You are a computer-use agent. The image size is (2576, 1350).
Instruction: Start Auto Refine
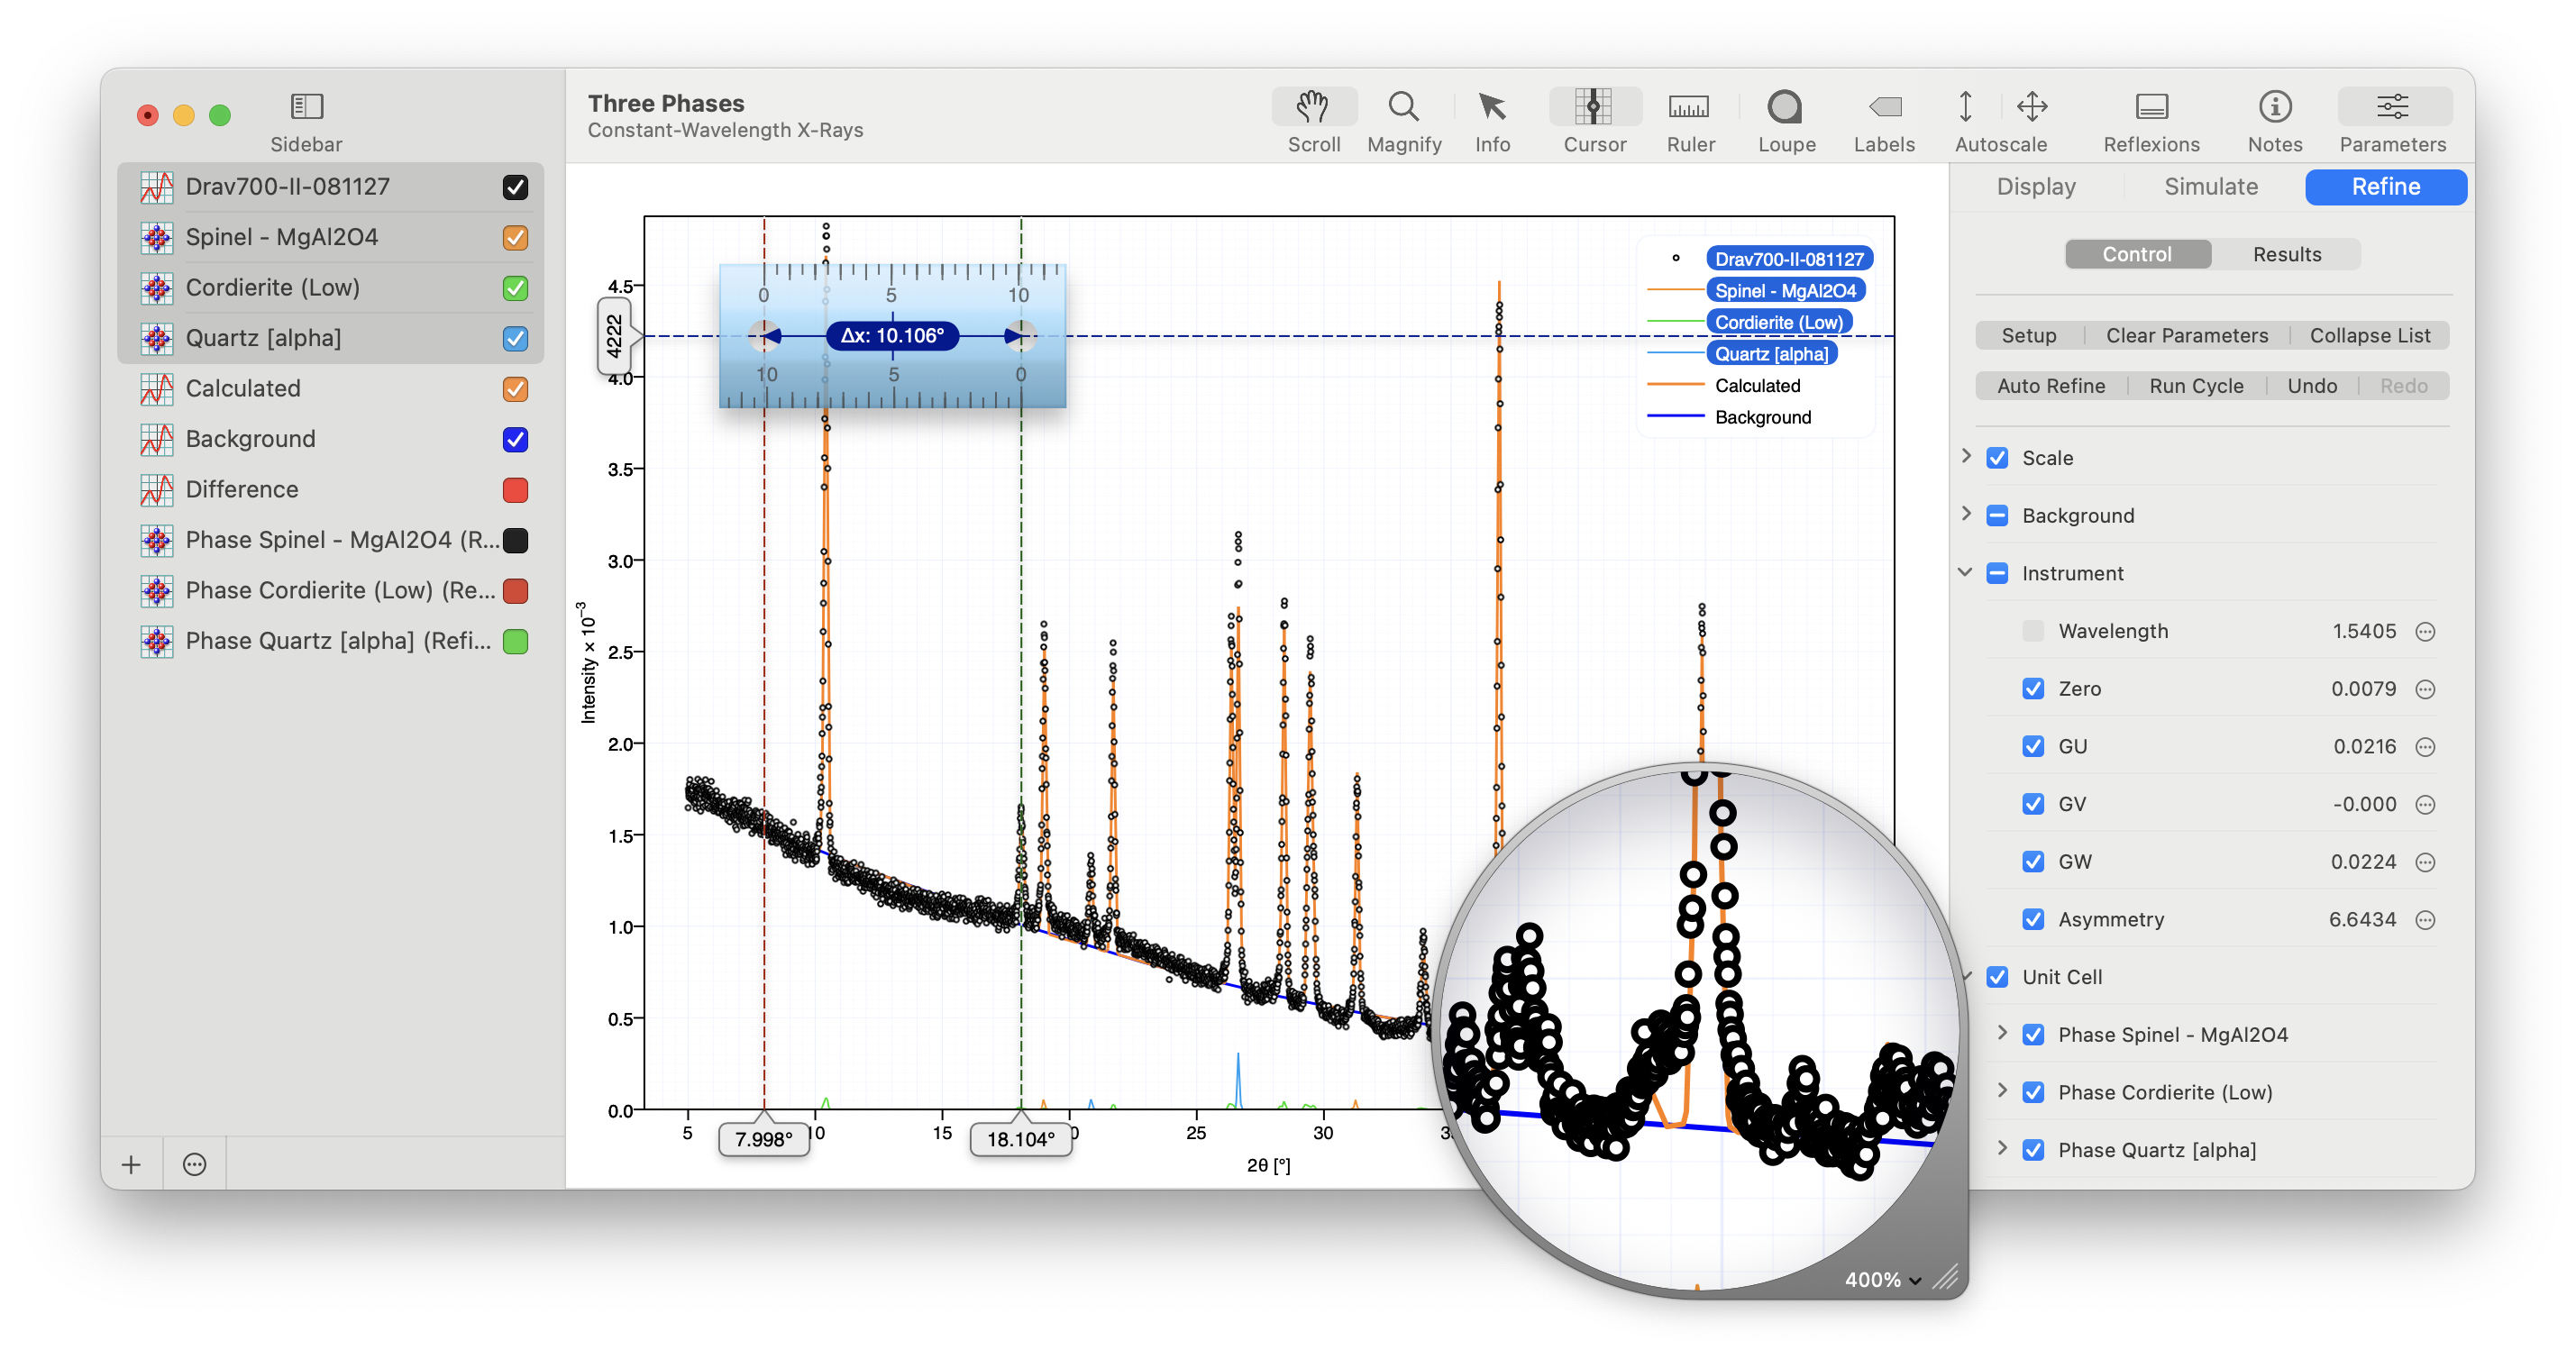click(x=2051, y=386)
